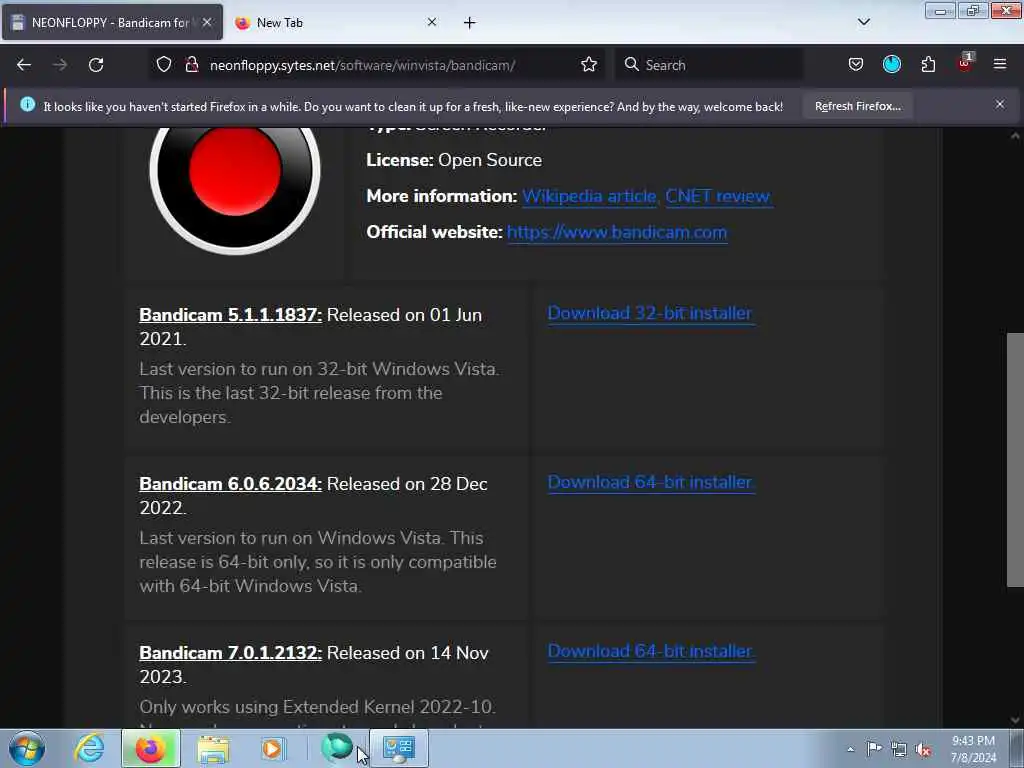Open the CNET review link
Viewport: 1024px width, 768px height.
pyautogui.click(x=718, y=196)
